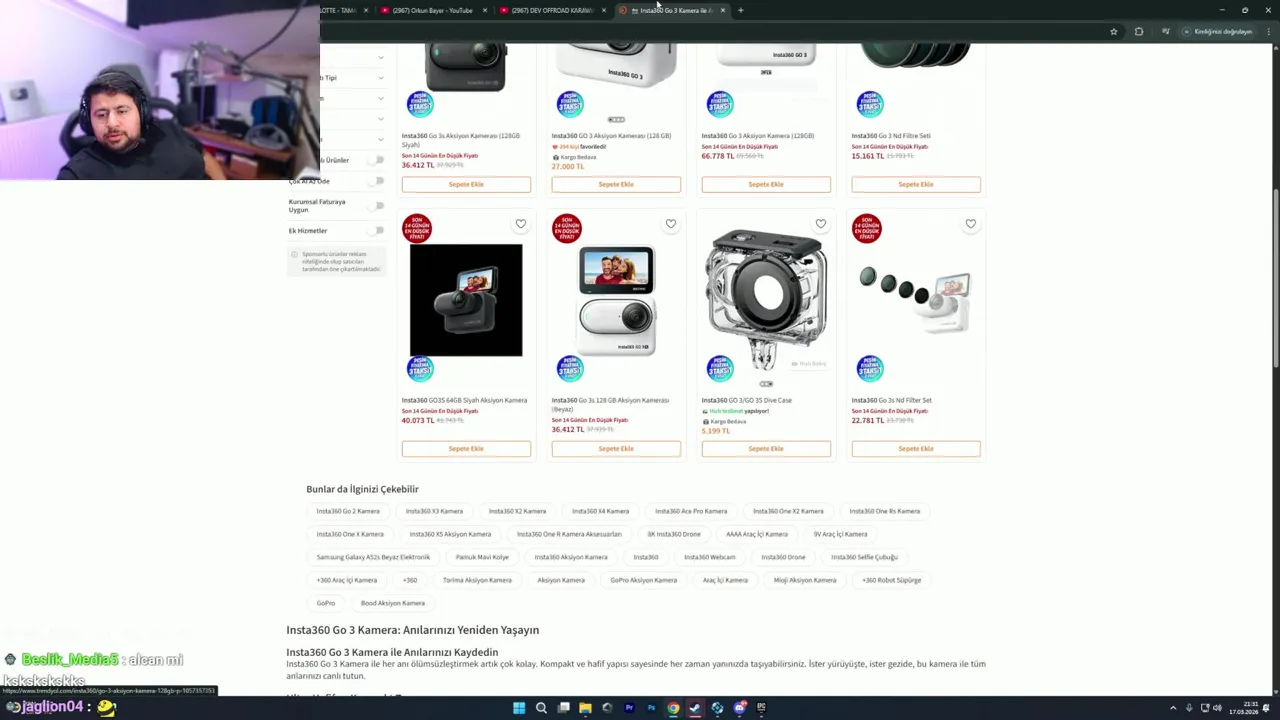
Task: Open the Samsung Galaxy A52s Beyaz Elektronik suggestion
Action: [x=373, y=557]
